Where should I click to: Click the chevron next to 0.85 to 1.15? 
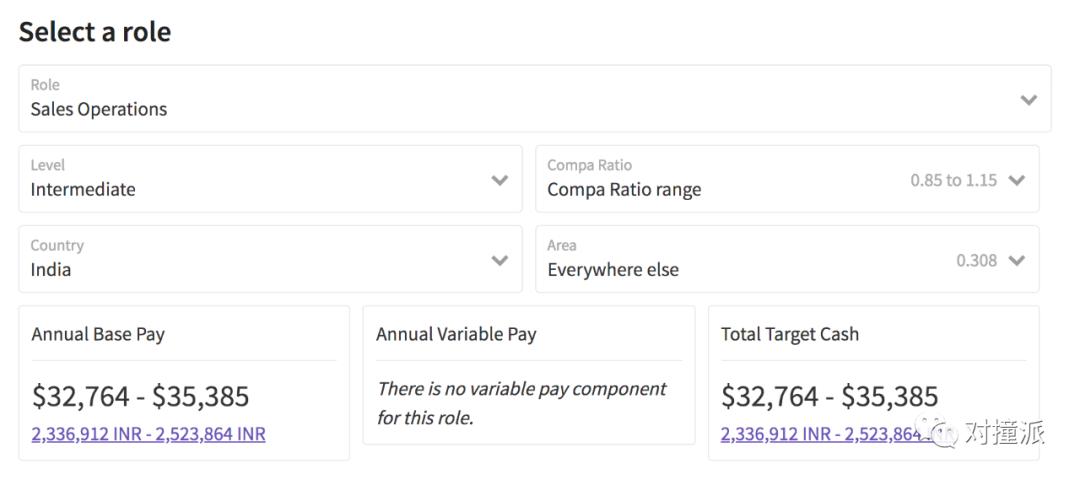[1017, 181]
